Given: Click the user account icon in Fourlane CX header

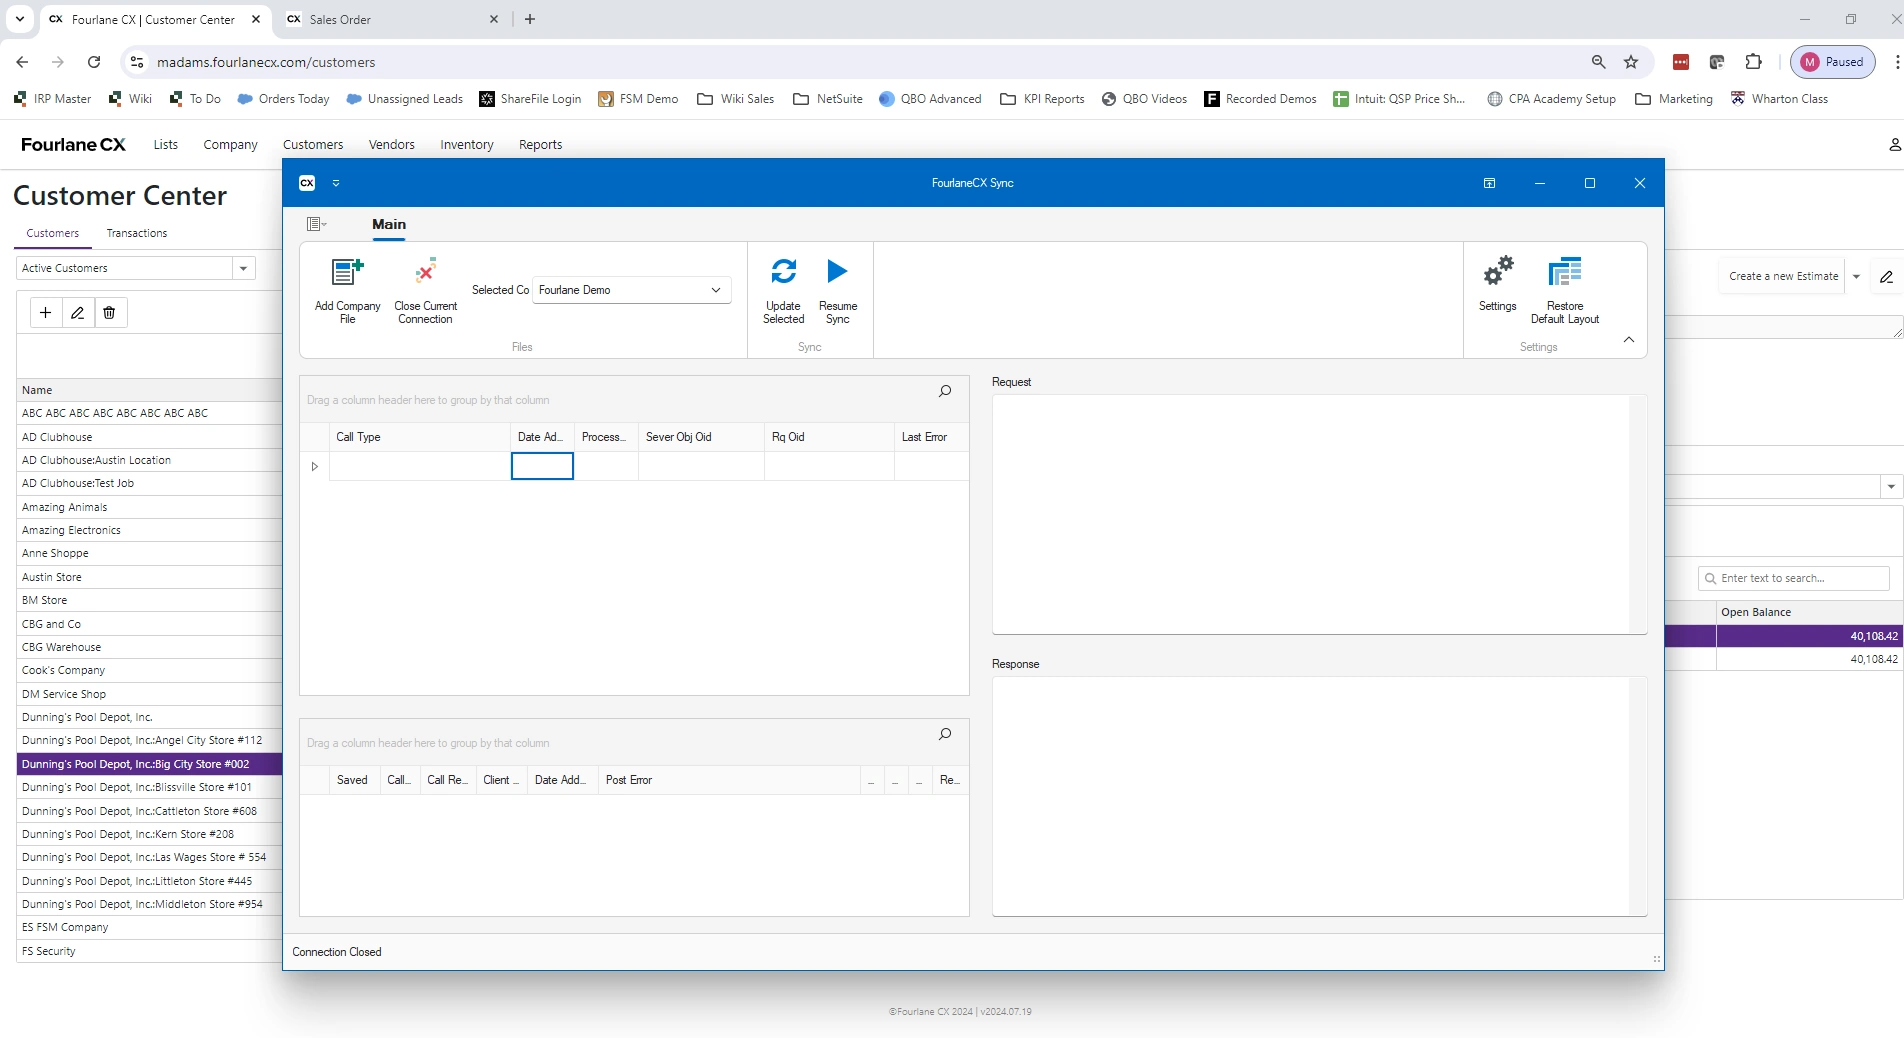Looking at the screenshot, I should point(1894,145).
